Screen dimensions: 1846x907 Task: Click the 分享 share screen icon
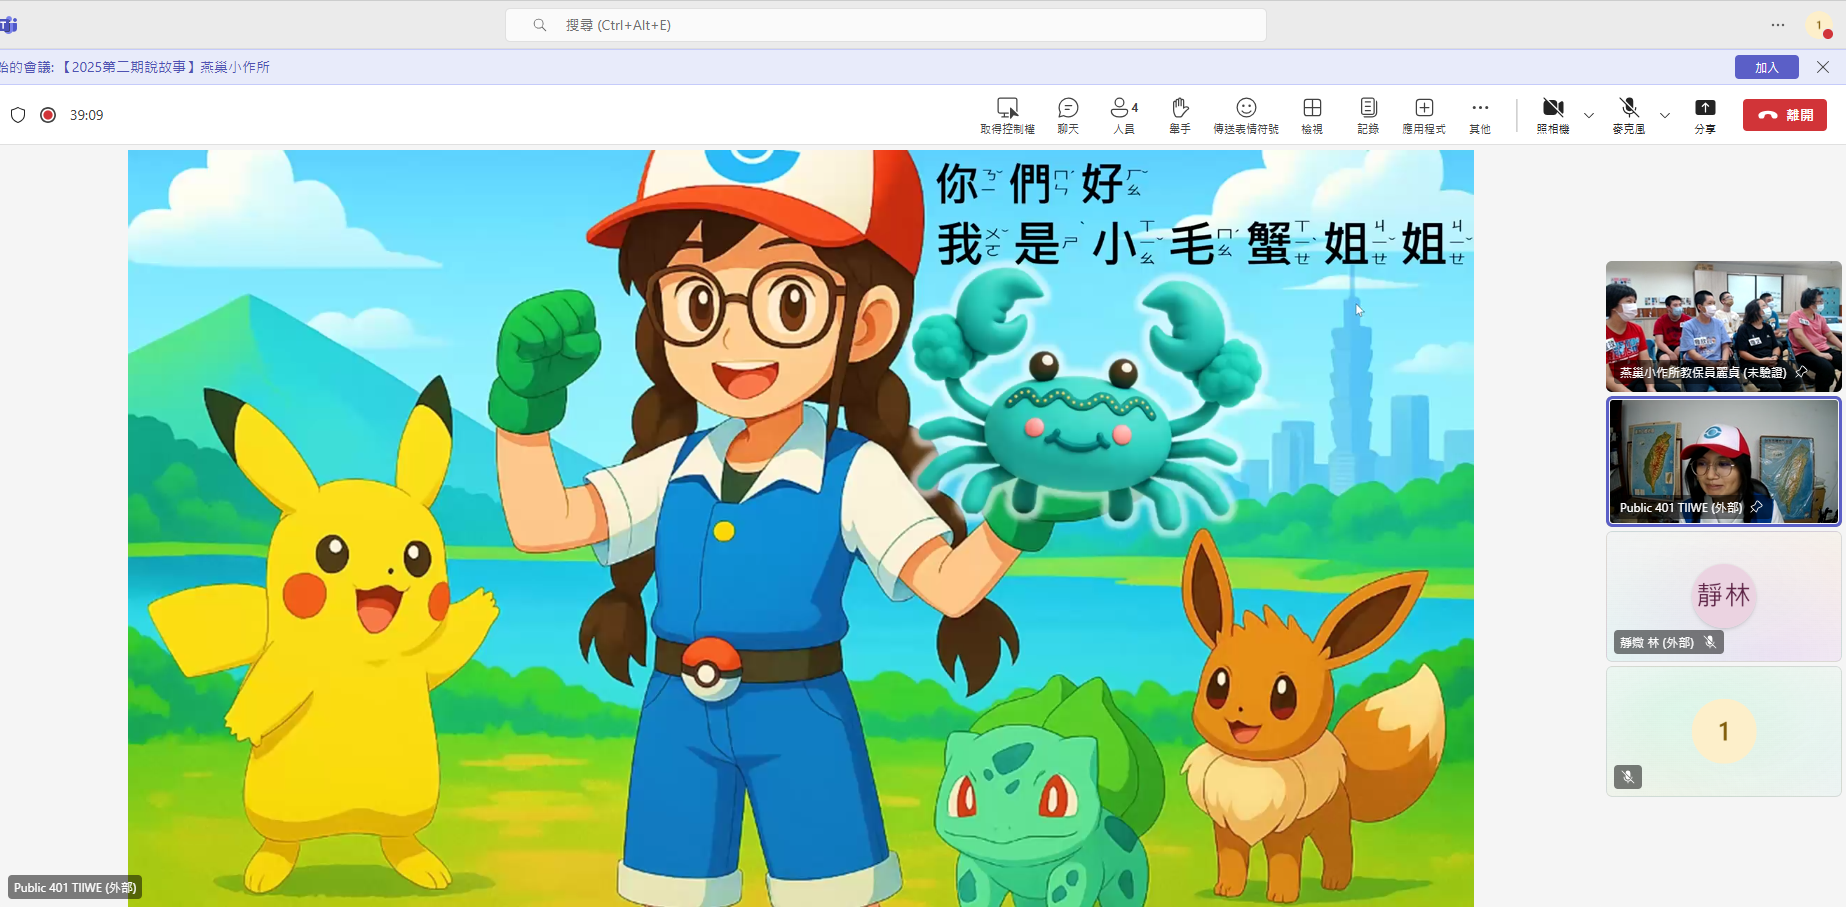point(1705,109)
